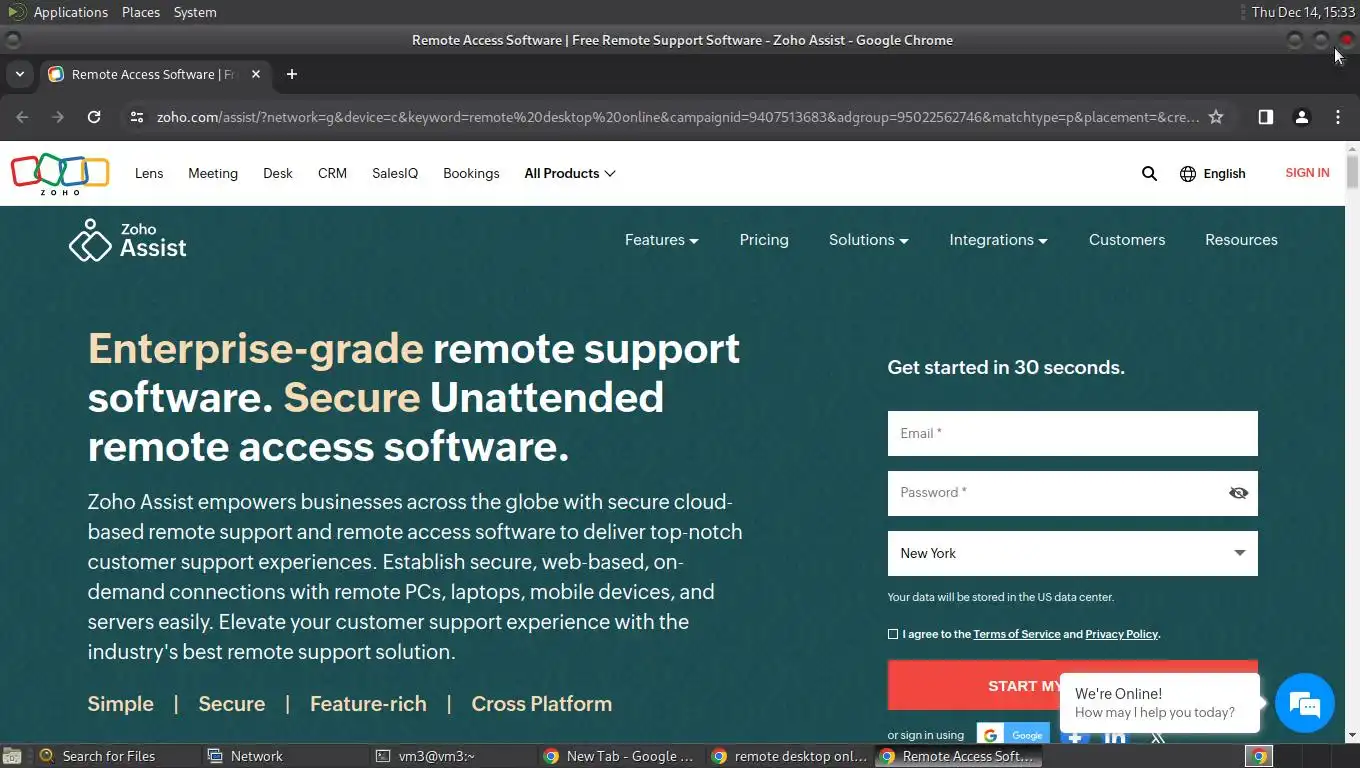This screenshot has width=1360, height=768.
Task: Click the date and time clock
Action: coord(1303,12)
